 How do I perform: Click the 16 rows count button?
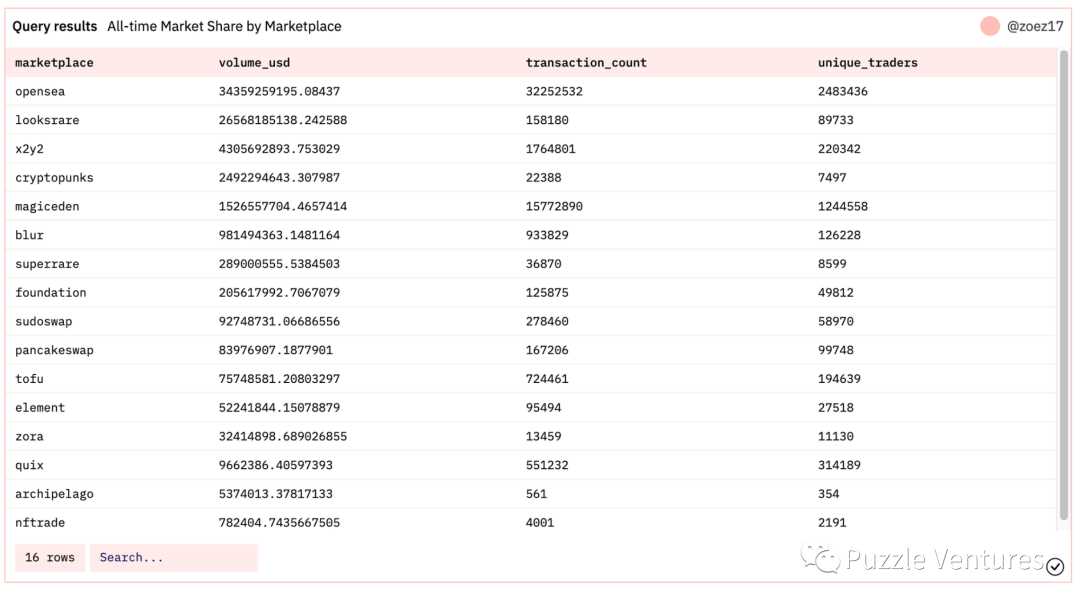[x=50, y=558]
